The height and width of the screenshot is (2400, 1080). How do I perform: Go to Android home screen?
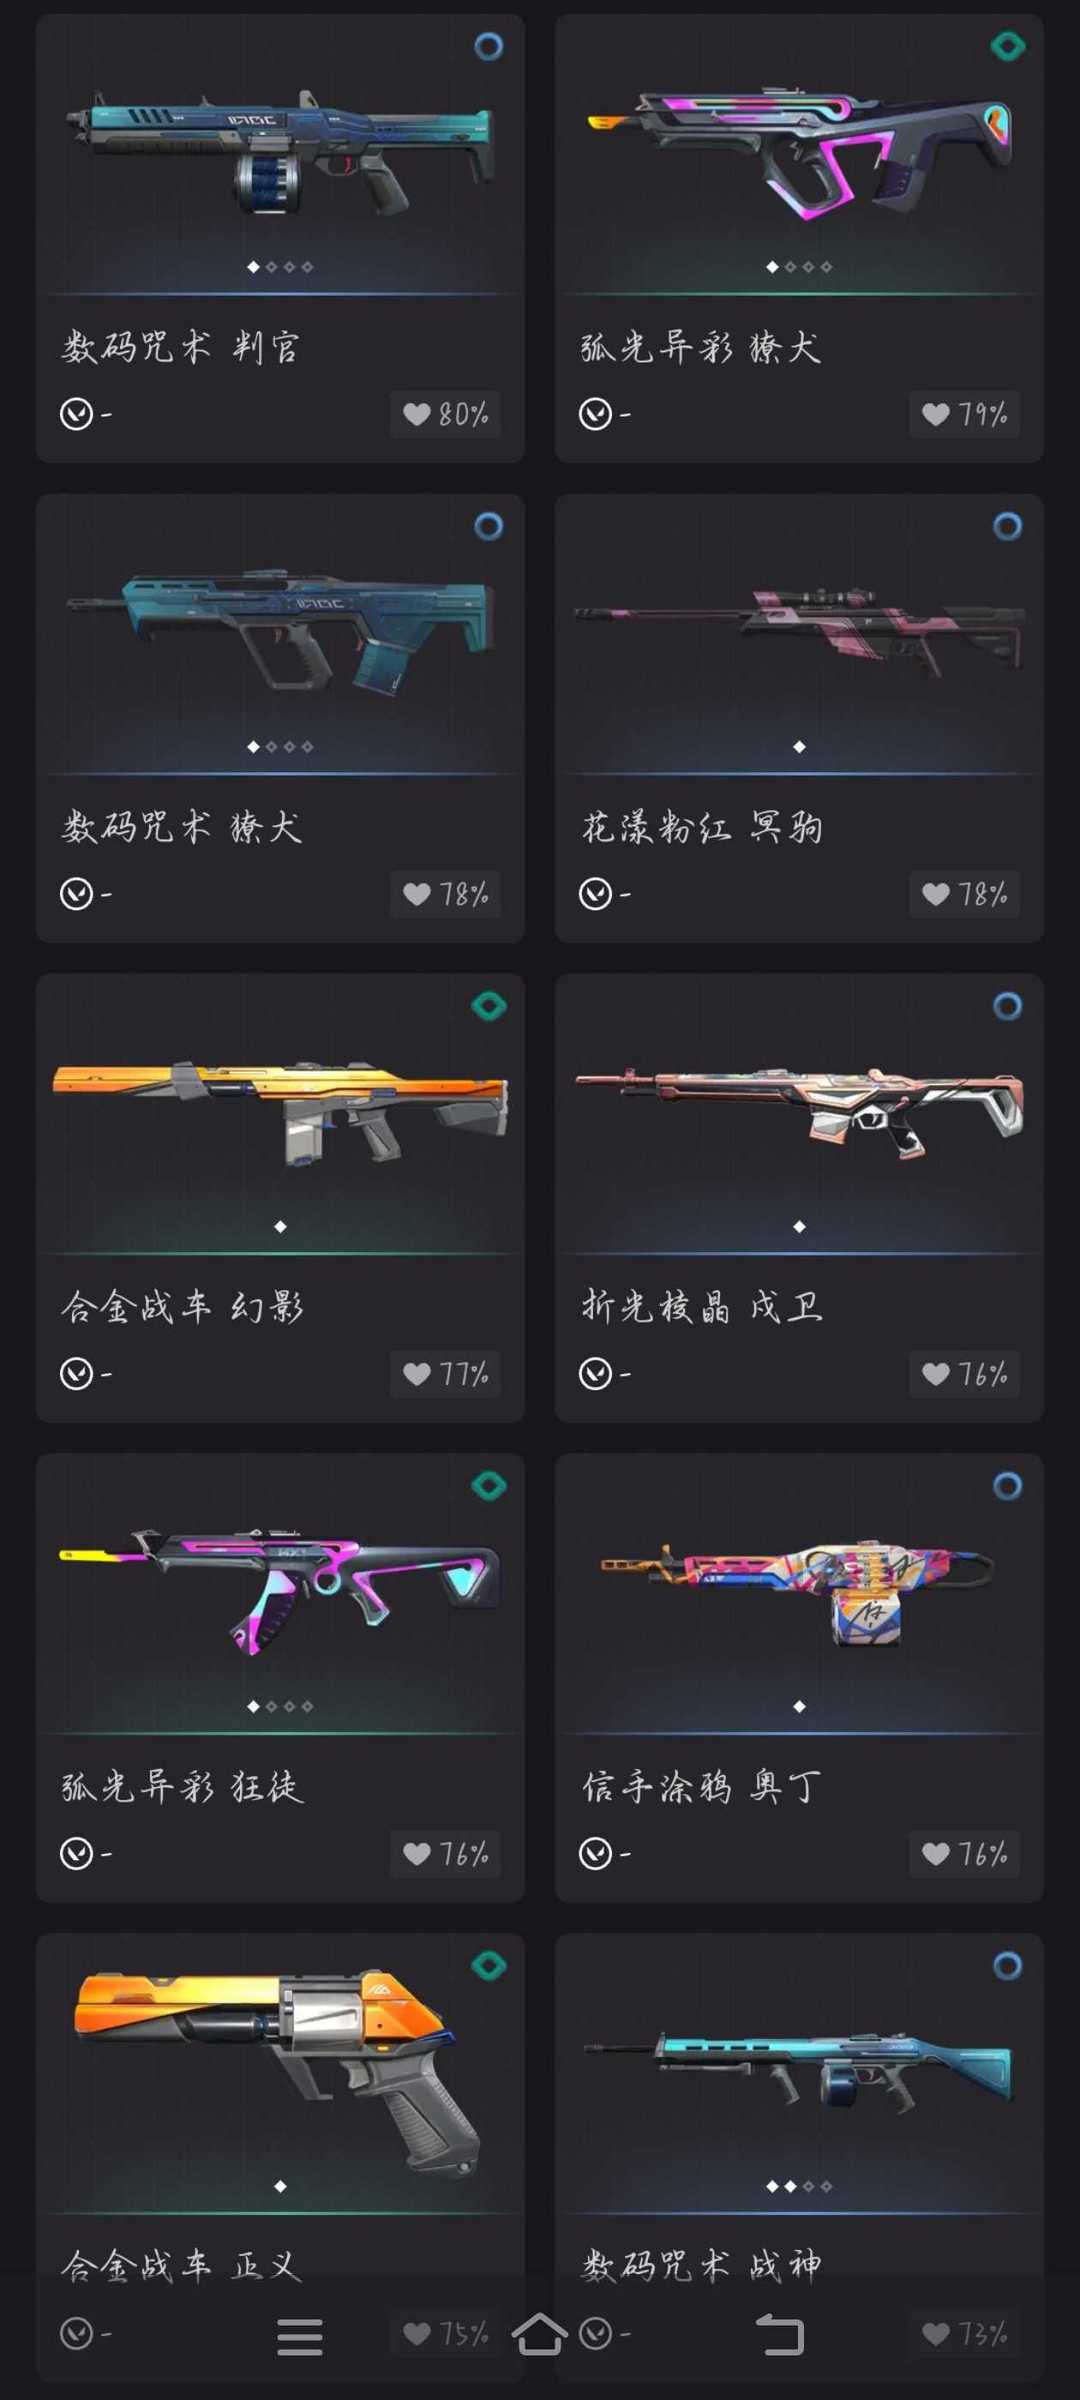(x=540, y=2334)
